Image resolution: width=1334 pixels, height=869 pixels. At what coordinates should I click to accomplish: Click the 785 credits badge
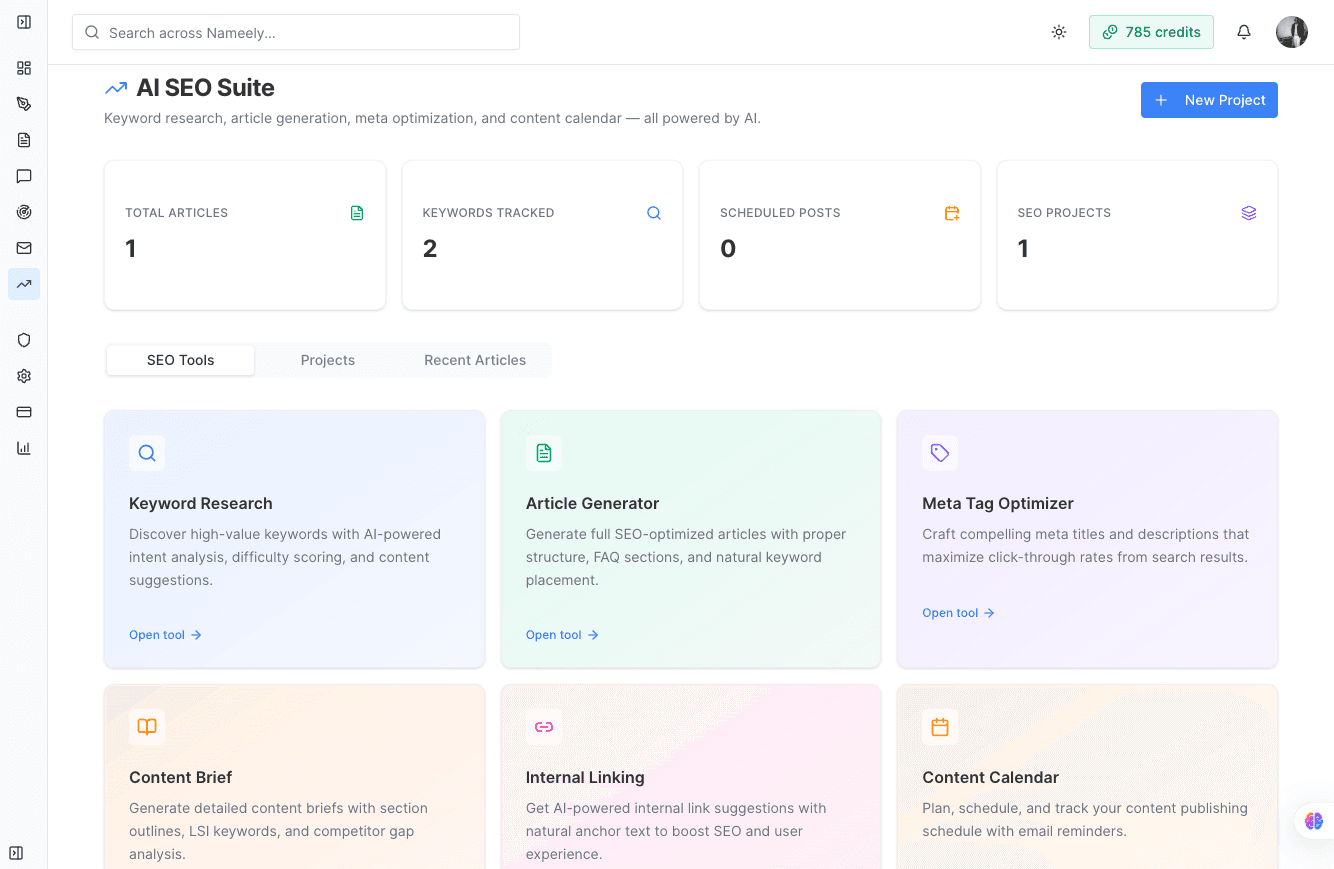coord(1151,31)
